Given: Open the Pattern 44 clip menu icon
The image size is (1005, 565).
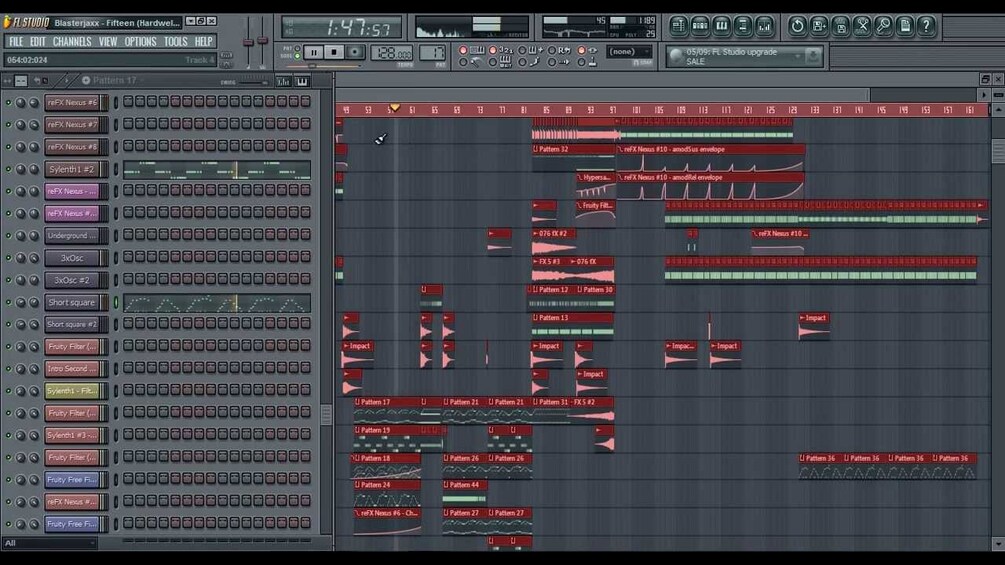Looking at the screenshot, I should pyautogui.click(x=447, y=485).
